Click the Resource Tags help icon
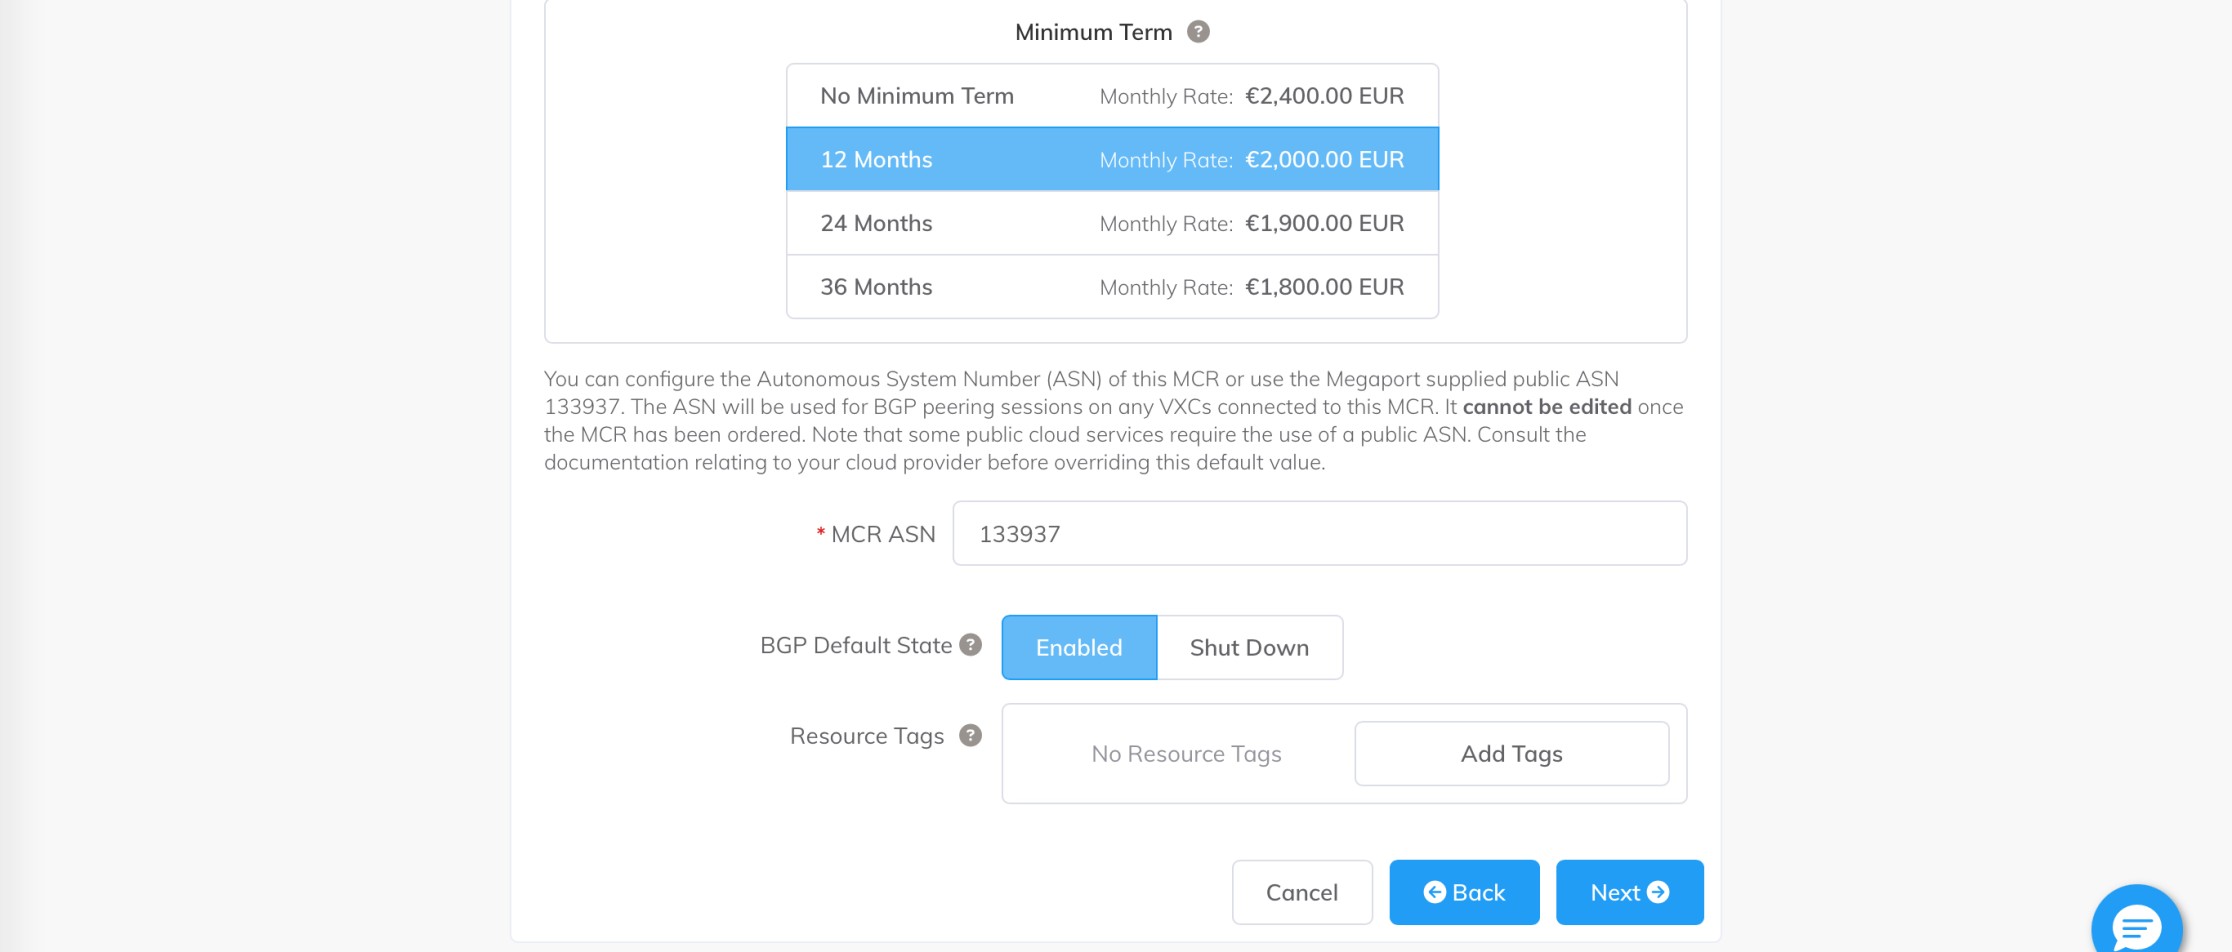2232x952 pixels. point(970,736)
